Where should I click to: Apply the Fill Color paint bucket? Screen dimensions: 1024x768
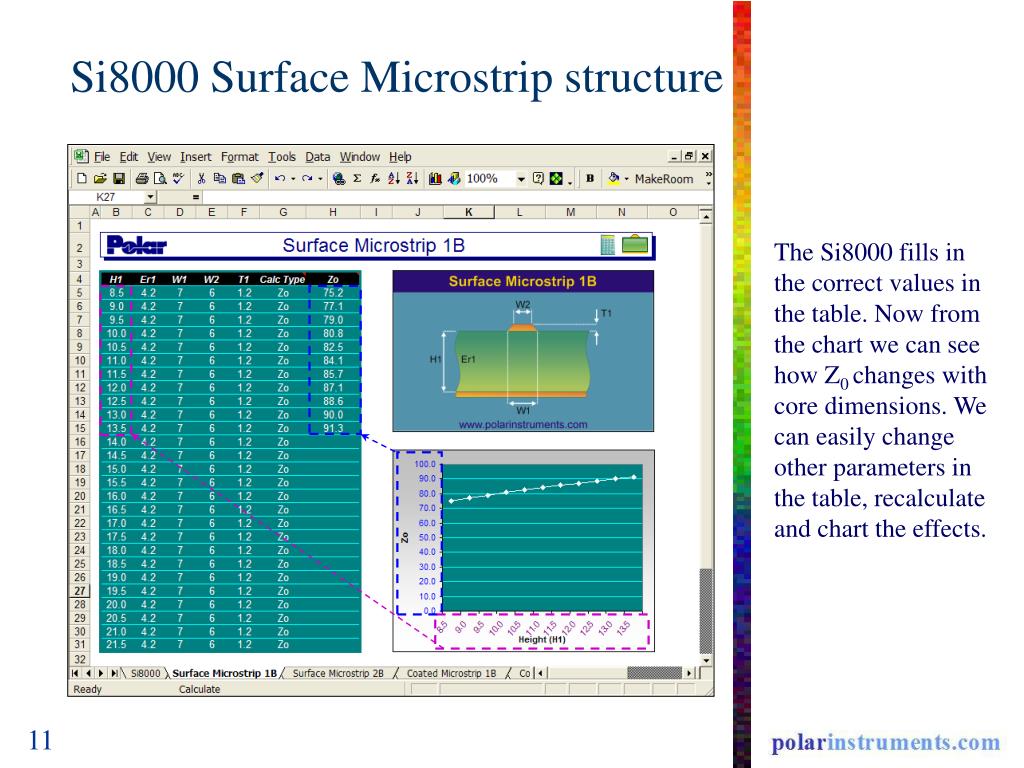click(x=613, y=178)
